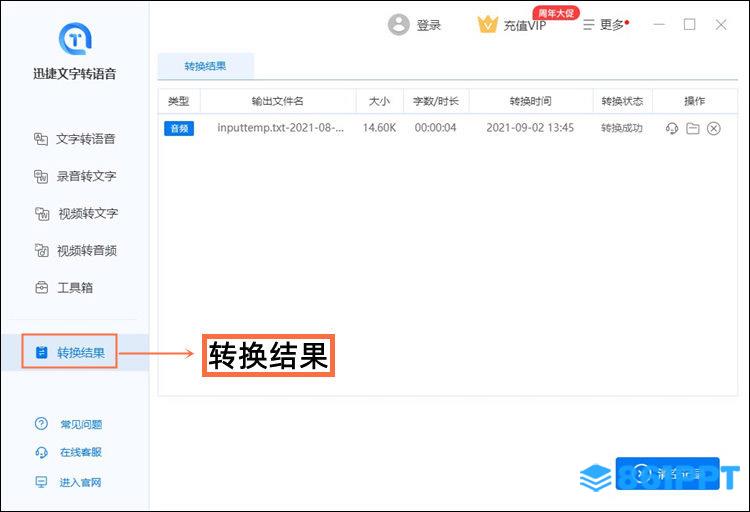
Task: Click the 视频转文字 sidebar icon
Action: pos(42,213)
